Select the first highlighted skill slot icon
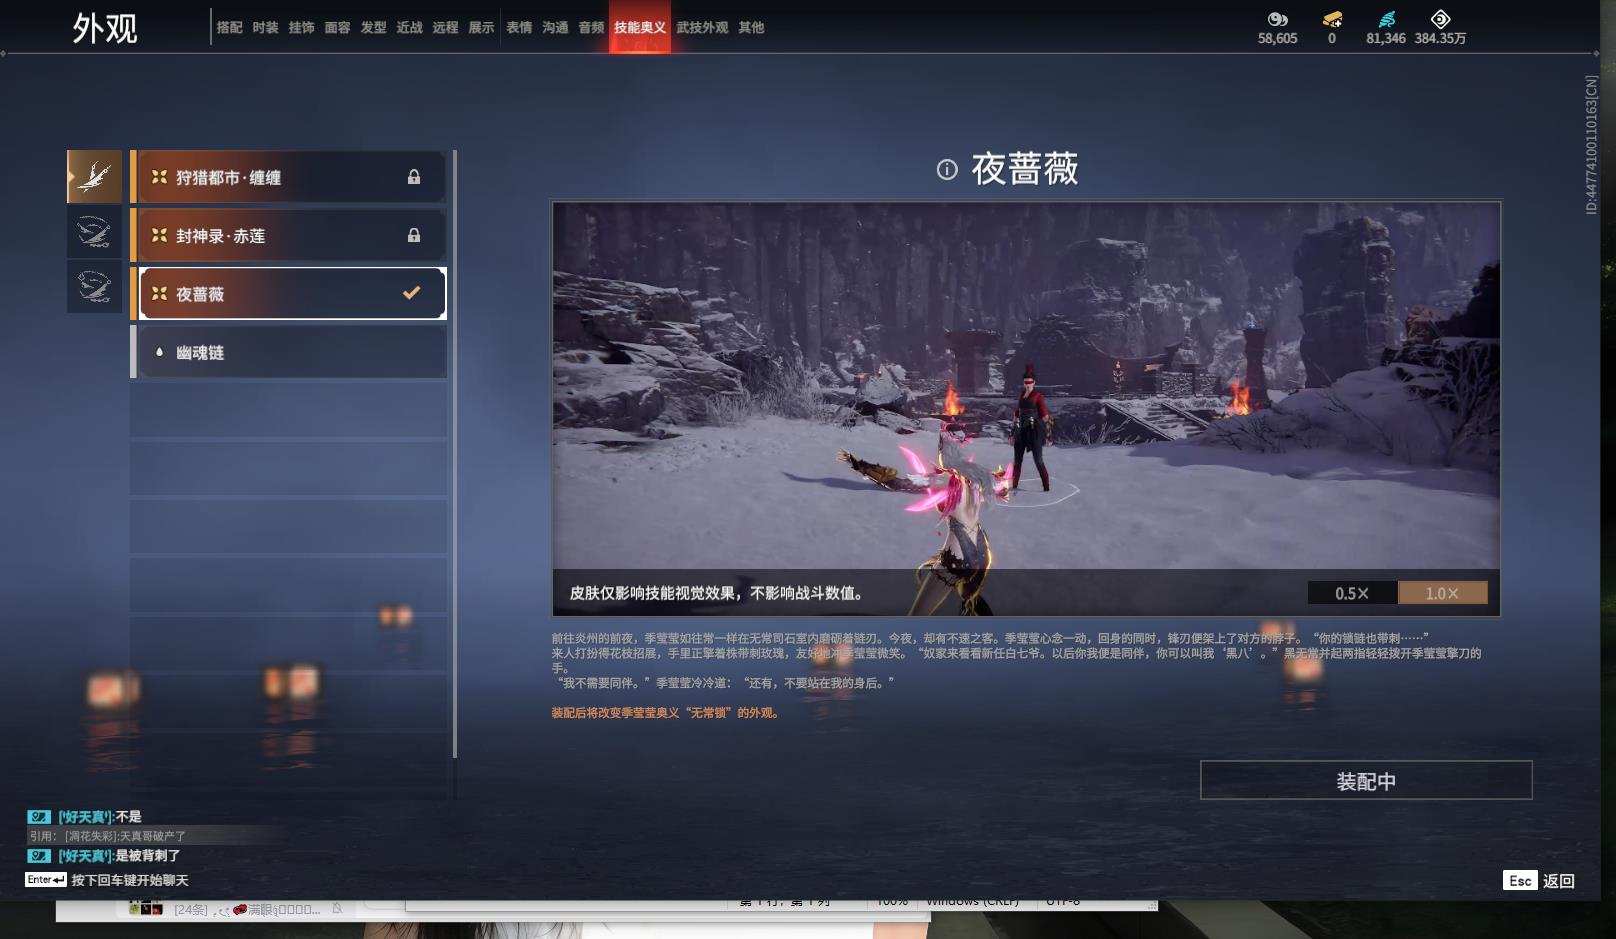This screenshot has height=939, width=1616. [94, 177]
